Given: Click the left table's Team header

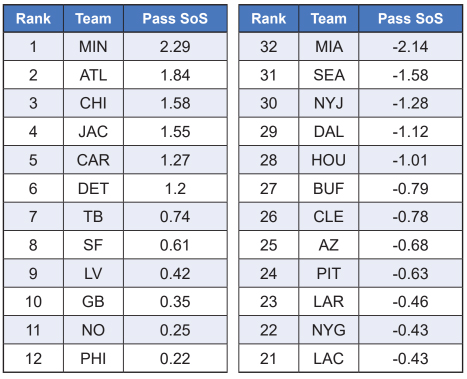Looking at the screenshot, I should tap(93, 19).
